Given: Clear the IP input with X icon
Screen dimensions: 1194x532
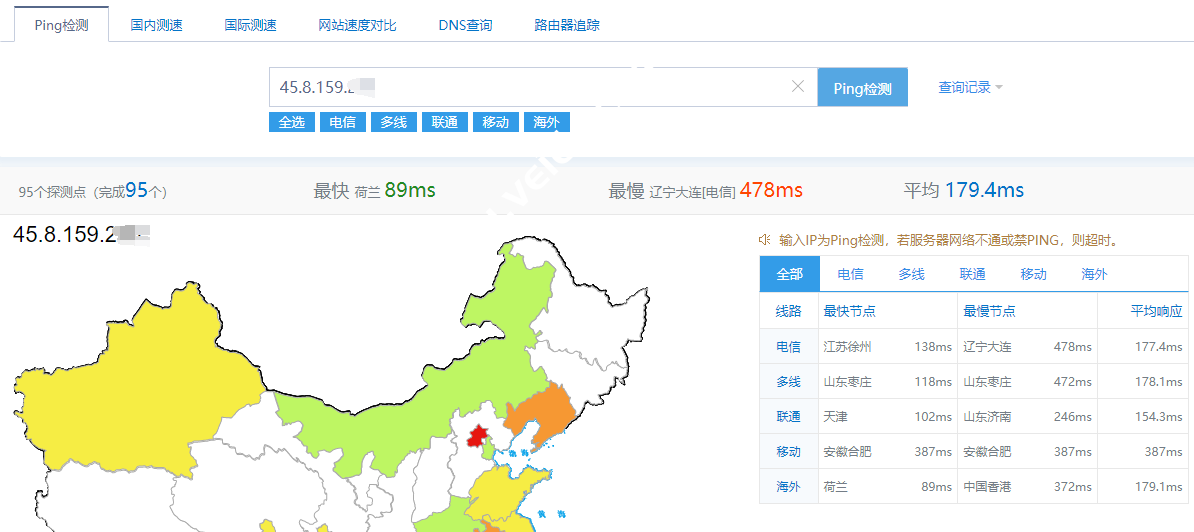Looking at the screenshot, I should 797,87.
